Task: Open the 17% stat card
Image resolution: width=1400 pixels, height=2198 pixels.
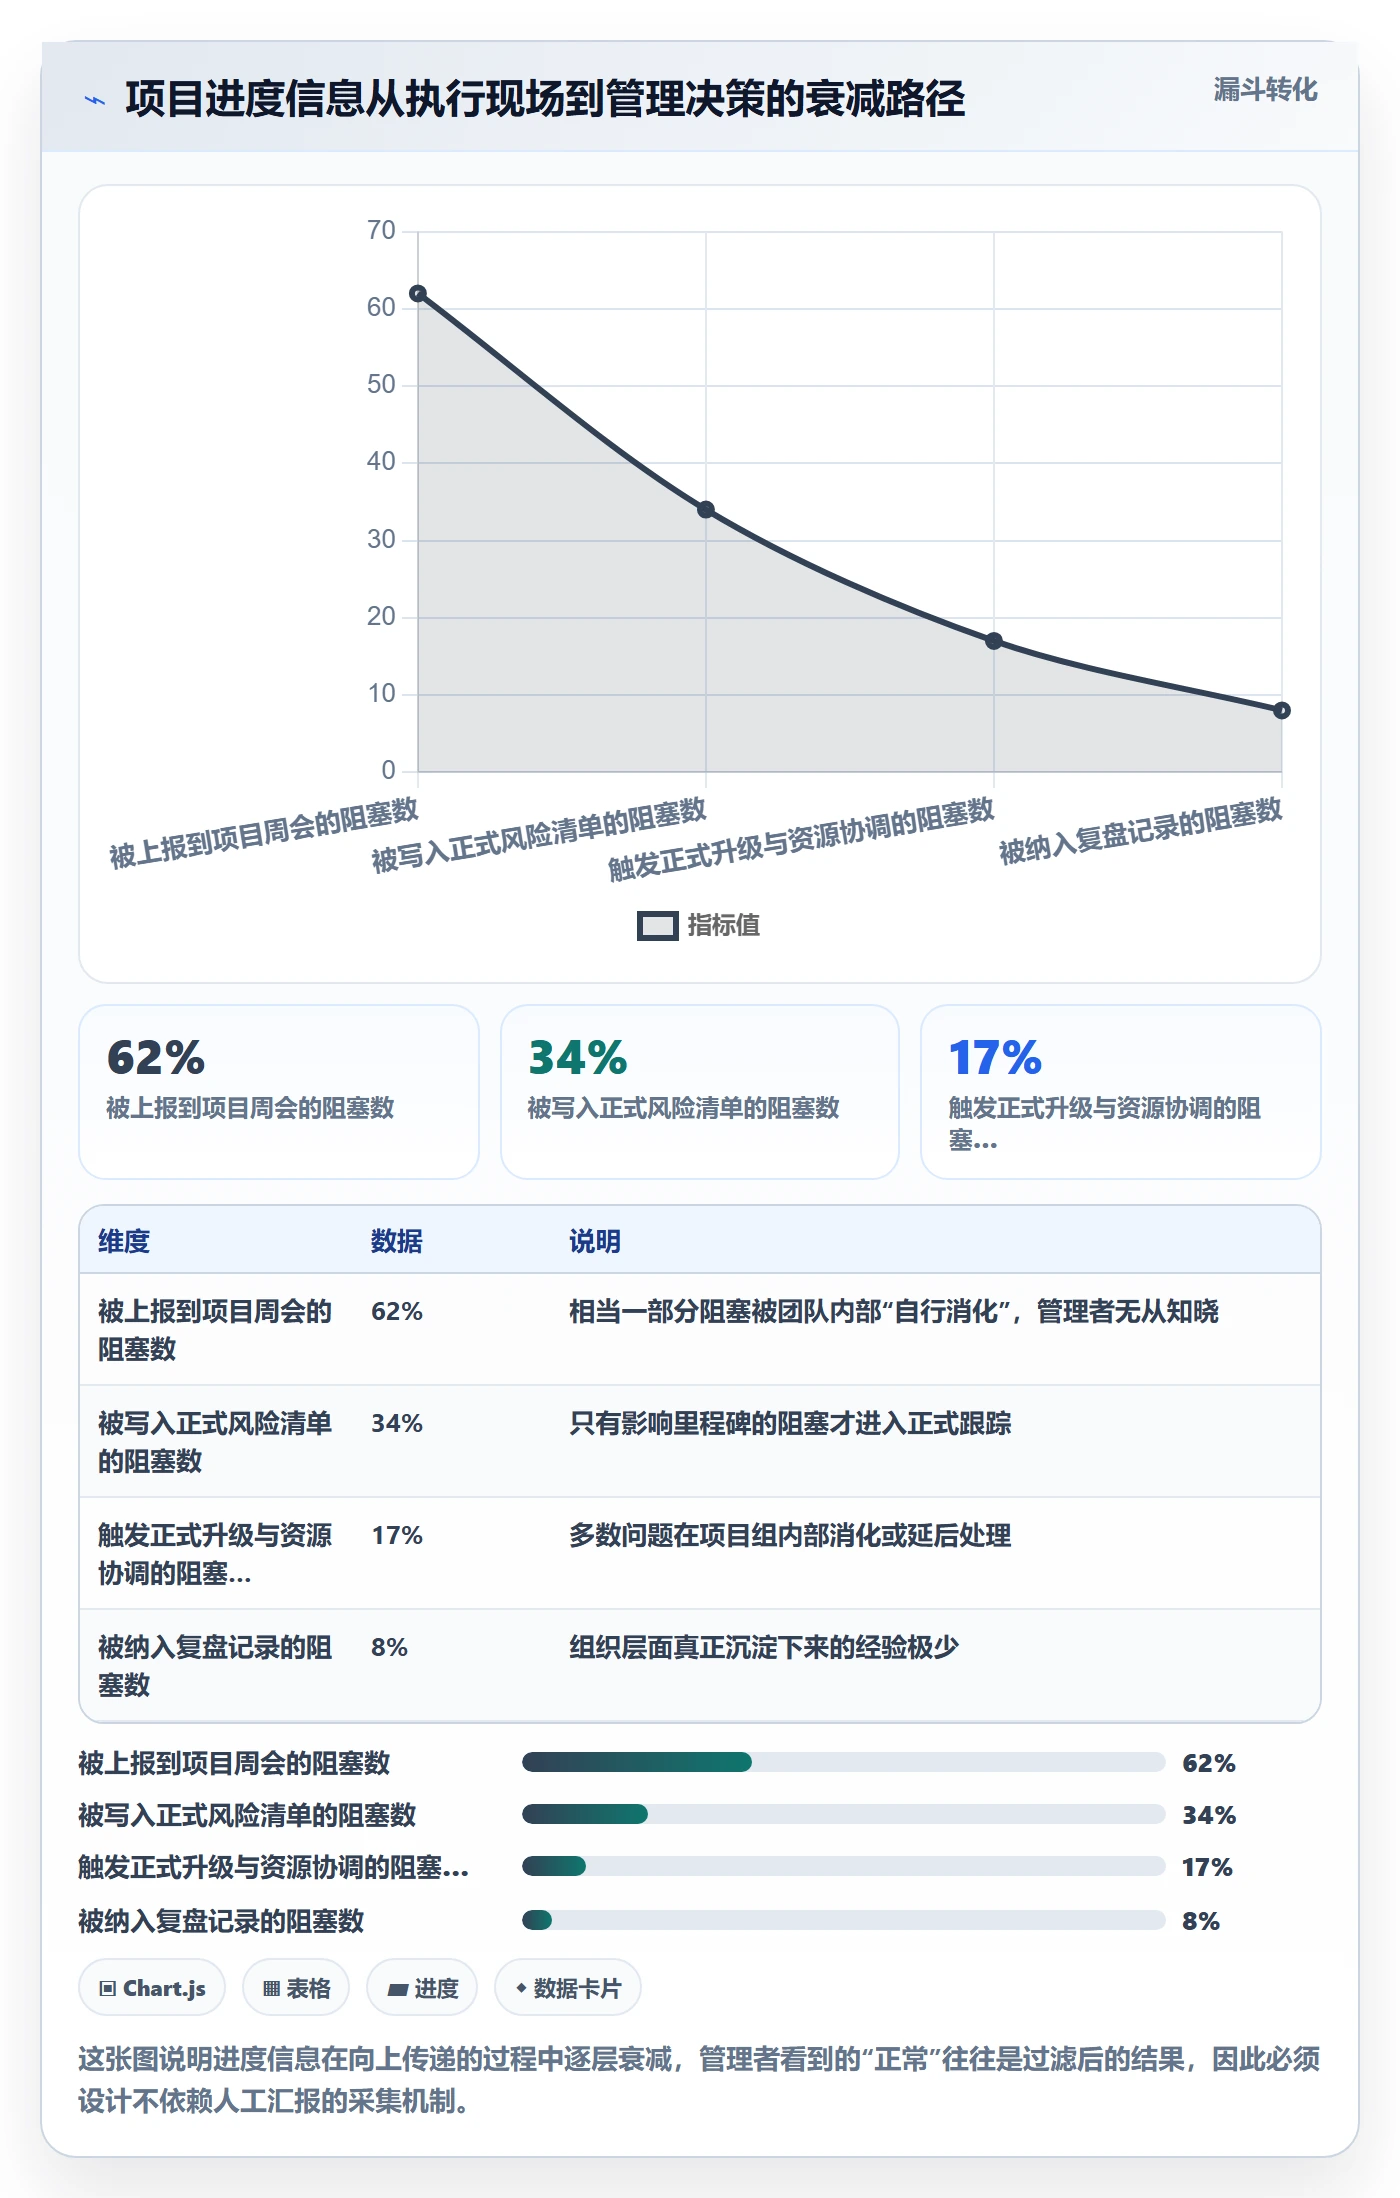Action: 1120,1092
